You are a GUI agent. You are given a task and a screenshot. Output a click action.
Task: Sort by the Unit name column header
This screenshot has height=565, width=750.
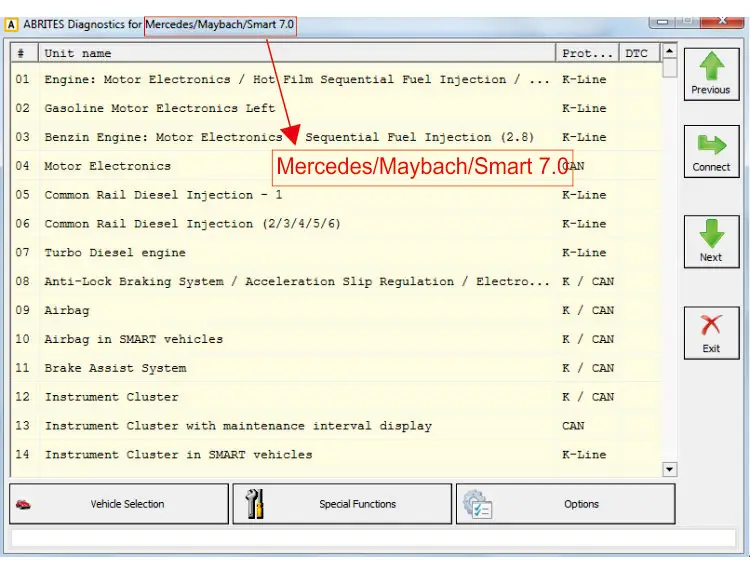(297, 53)
